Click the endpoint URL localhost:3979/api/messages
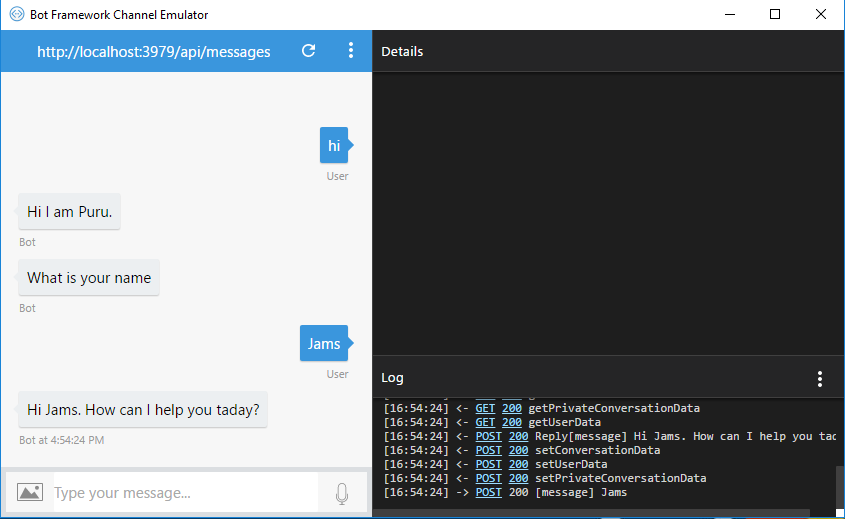This screenshot has width=845, height=519. pos(154,52)
